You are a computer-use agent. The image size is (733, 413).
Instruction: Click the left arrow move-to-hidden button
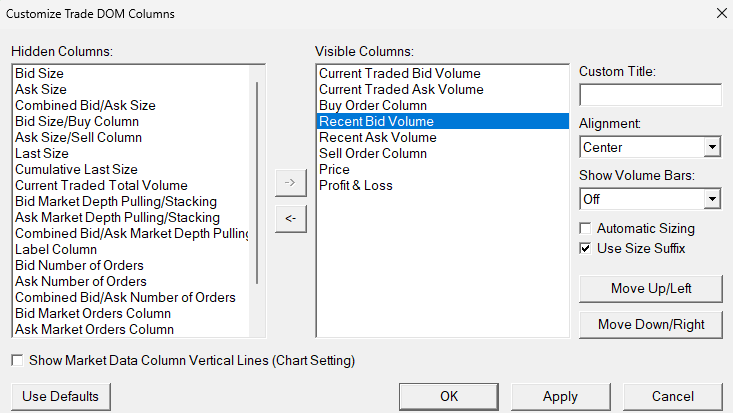point(290,220)
